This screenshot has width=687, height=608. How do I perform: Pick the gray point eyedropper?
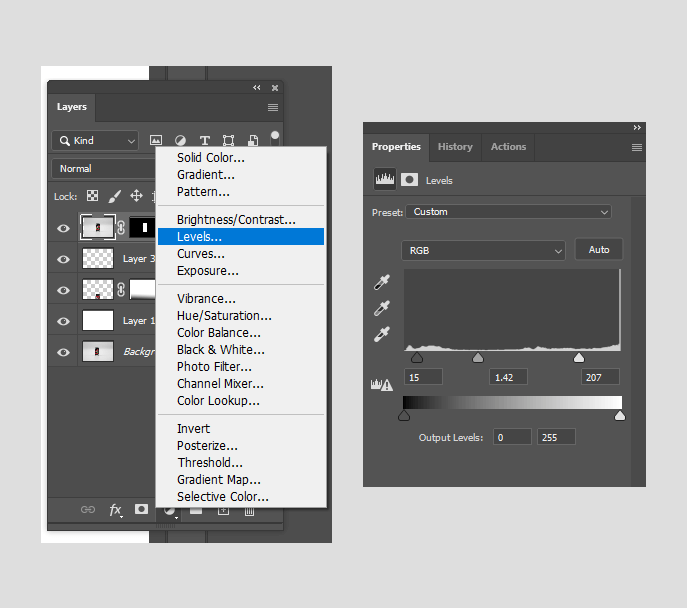coord(382,308)
